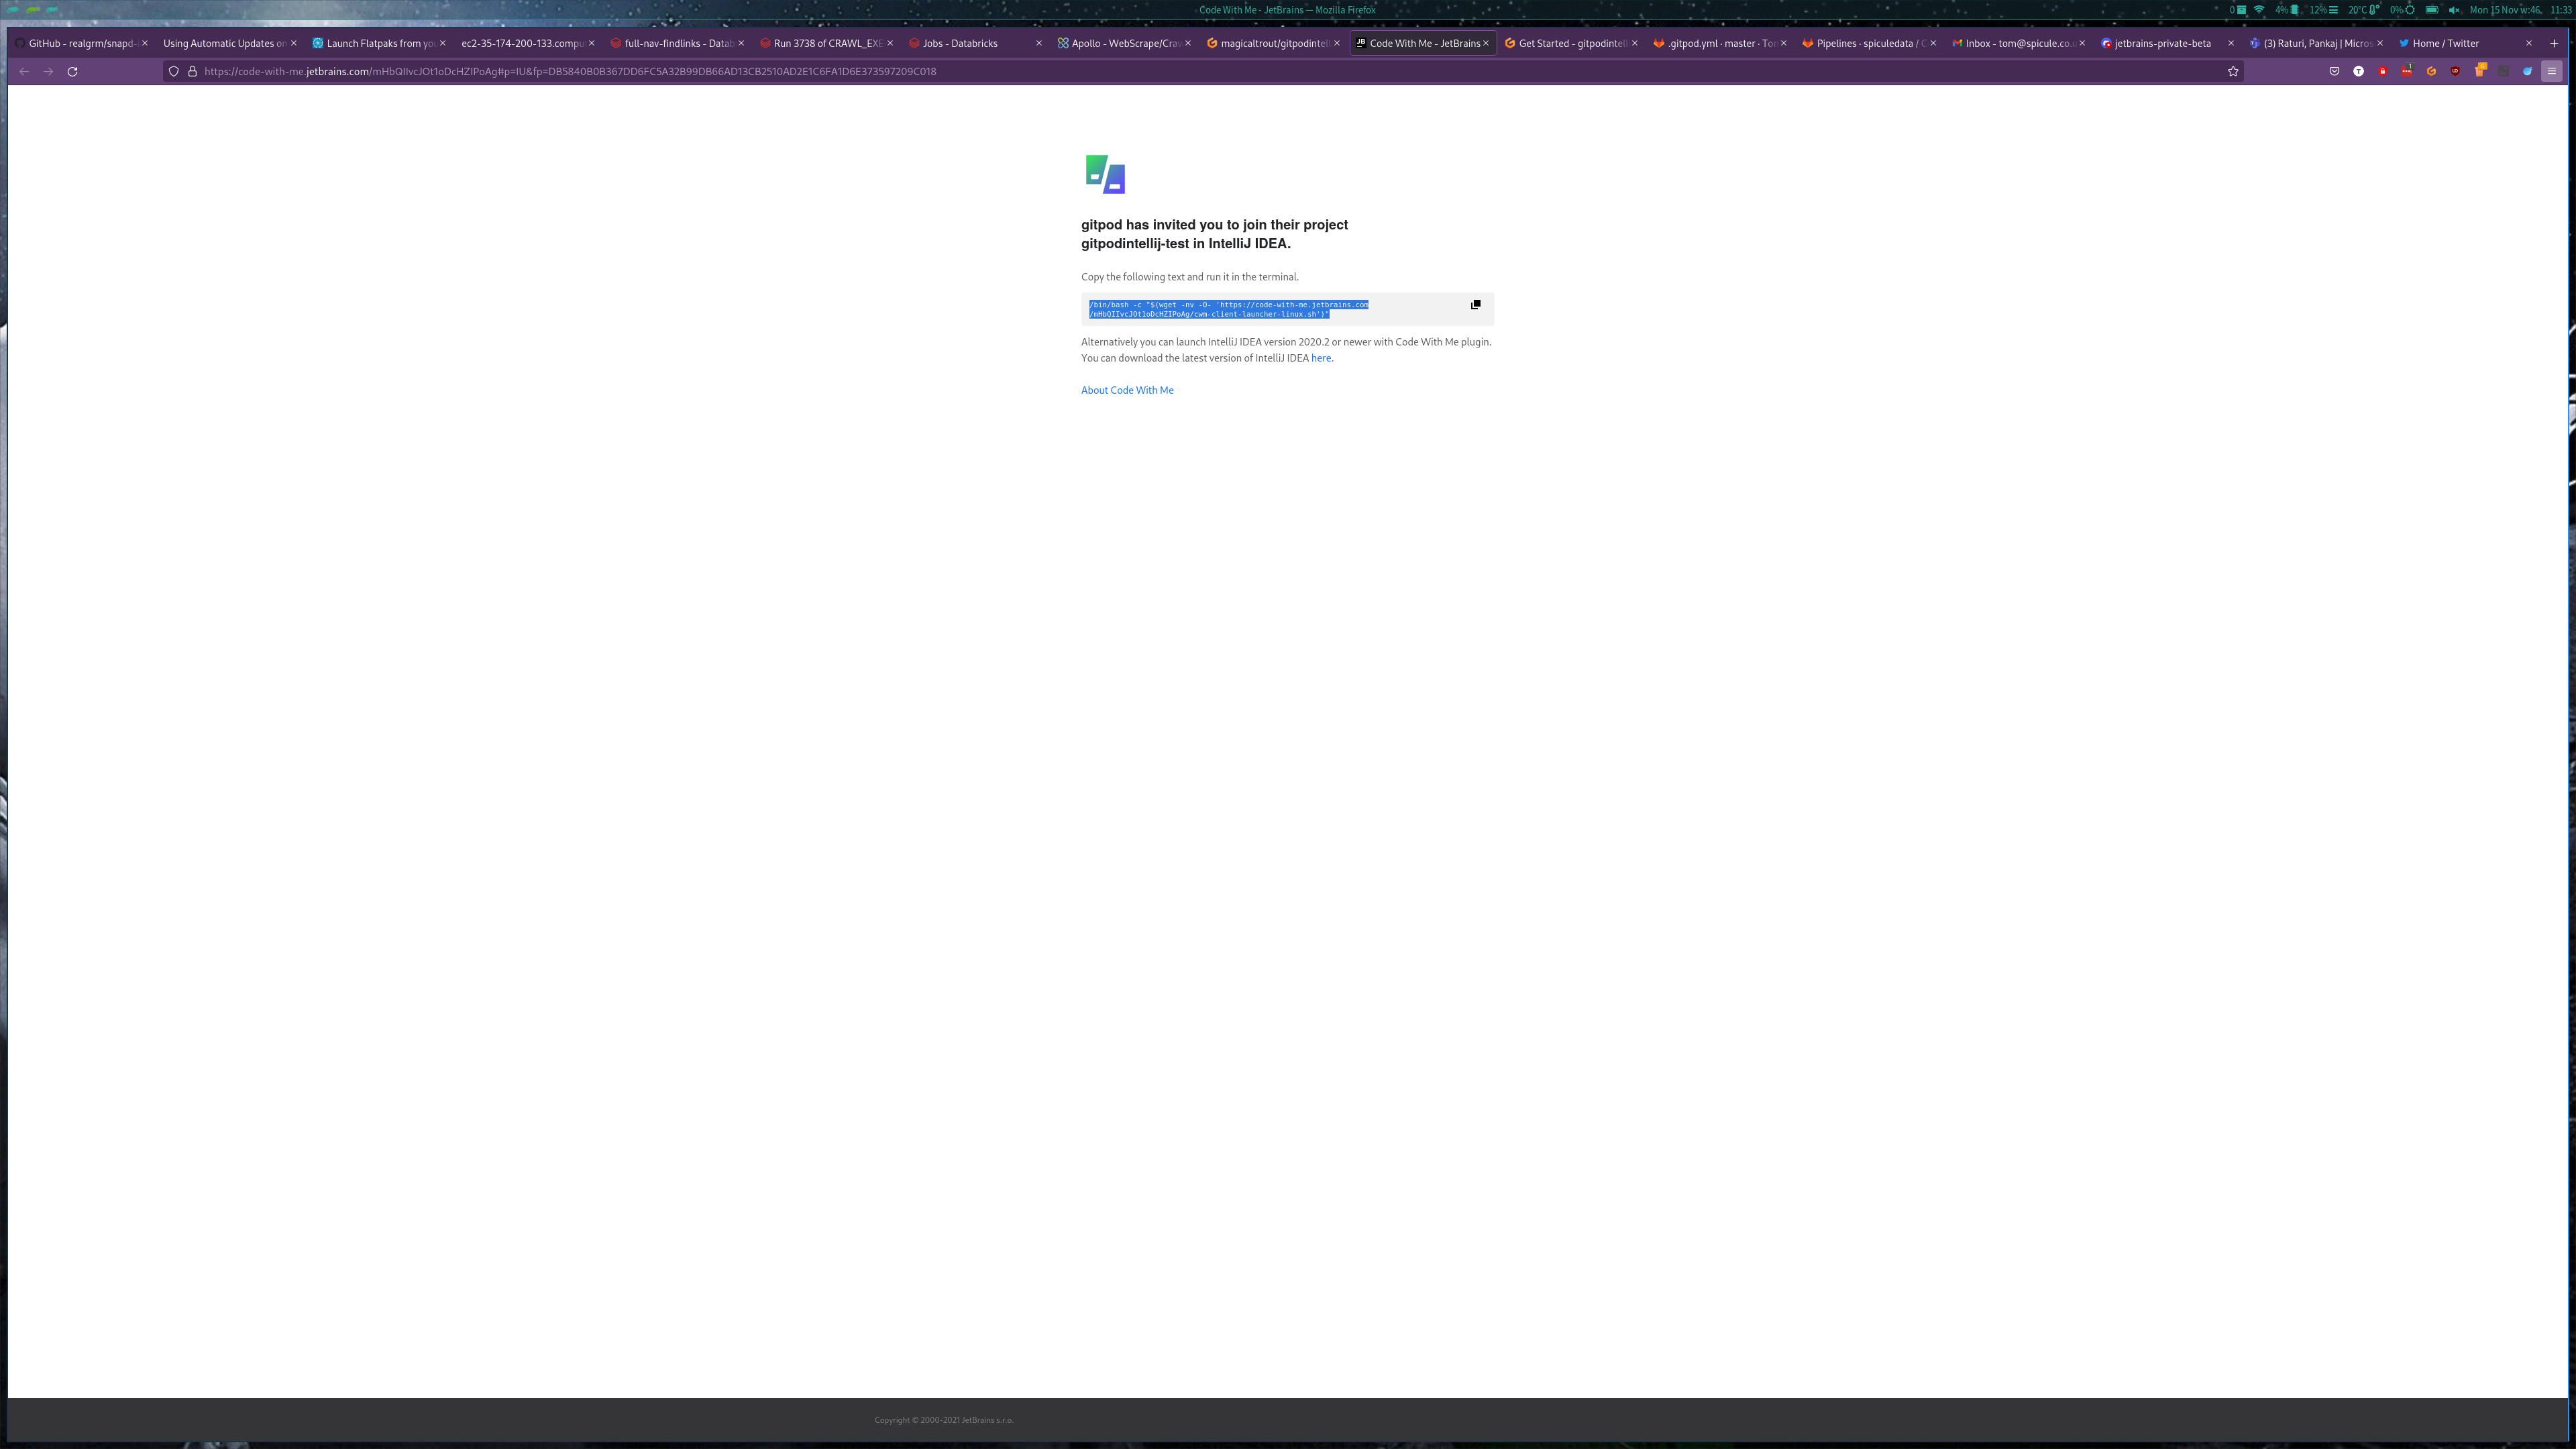
Task: Toggle the bookmark star for this page
Action: coord(2233,71)
